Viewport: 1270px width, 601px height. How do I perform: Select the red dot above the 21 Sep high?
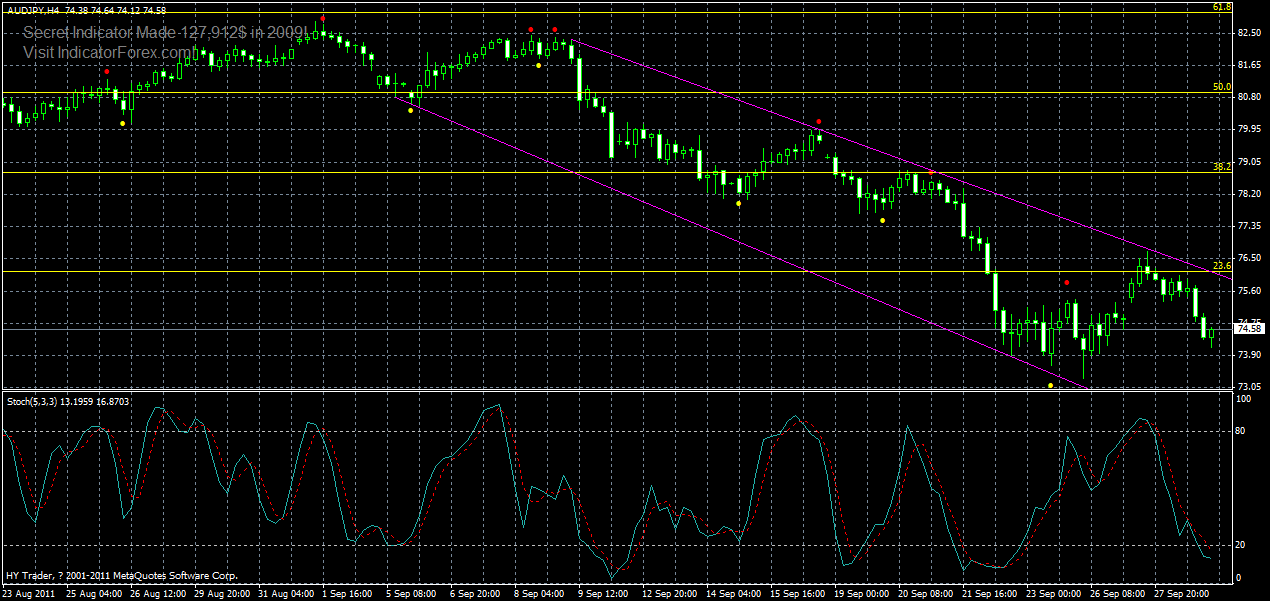(x=1066, y=283)
